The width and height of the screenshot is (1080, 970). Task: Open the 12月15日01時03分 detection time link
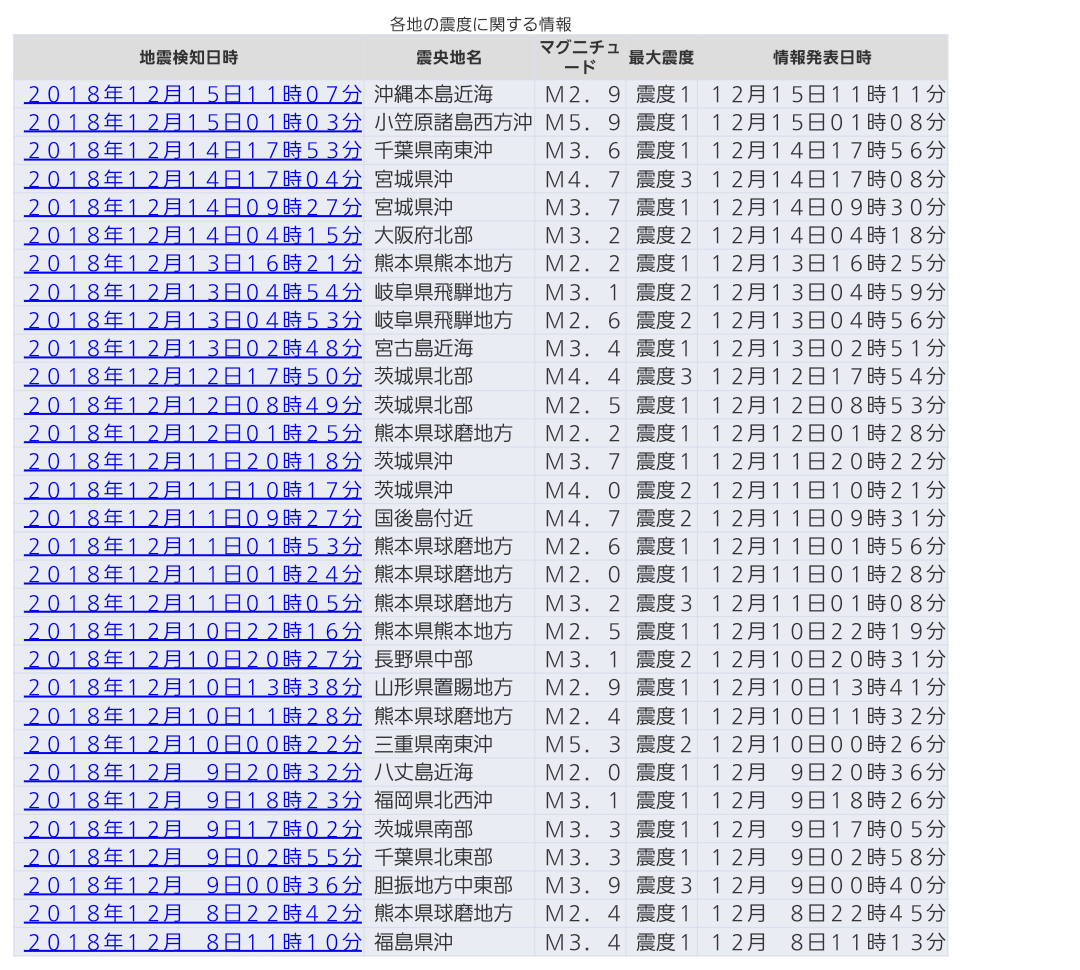coord(193,123)
